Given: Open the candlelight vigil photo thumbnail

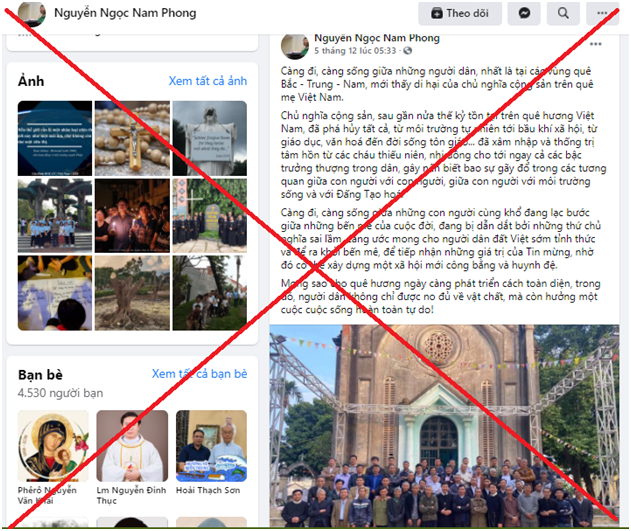Looking at the screenshot, I should click(132, 216).
